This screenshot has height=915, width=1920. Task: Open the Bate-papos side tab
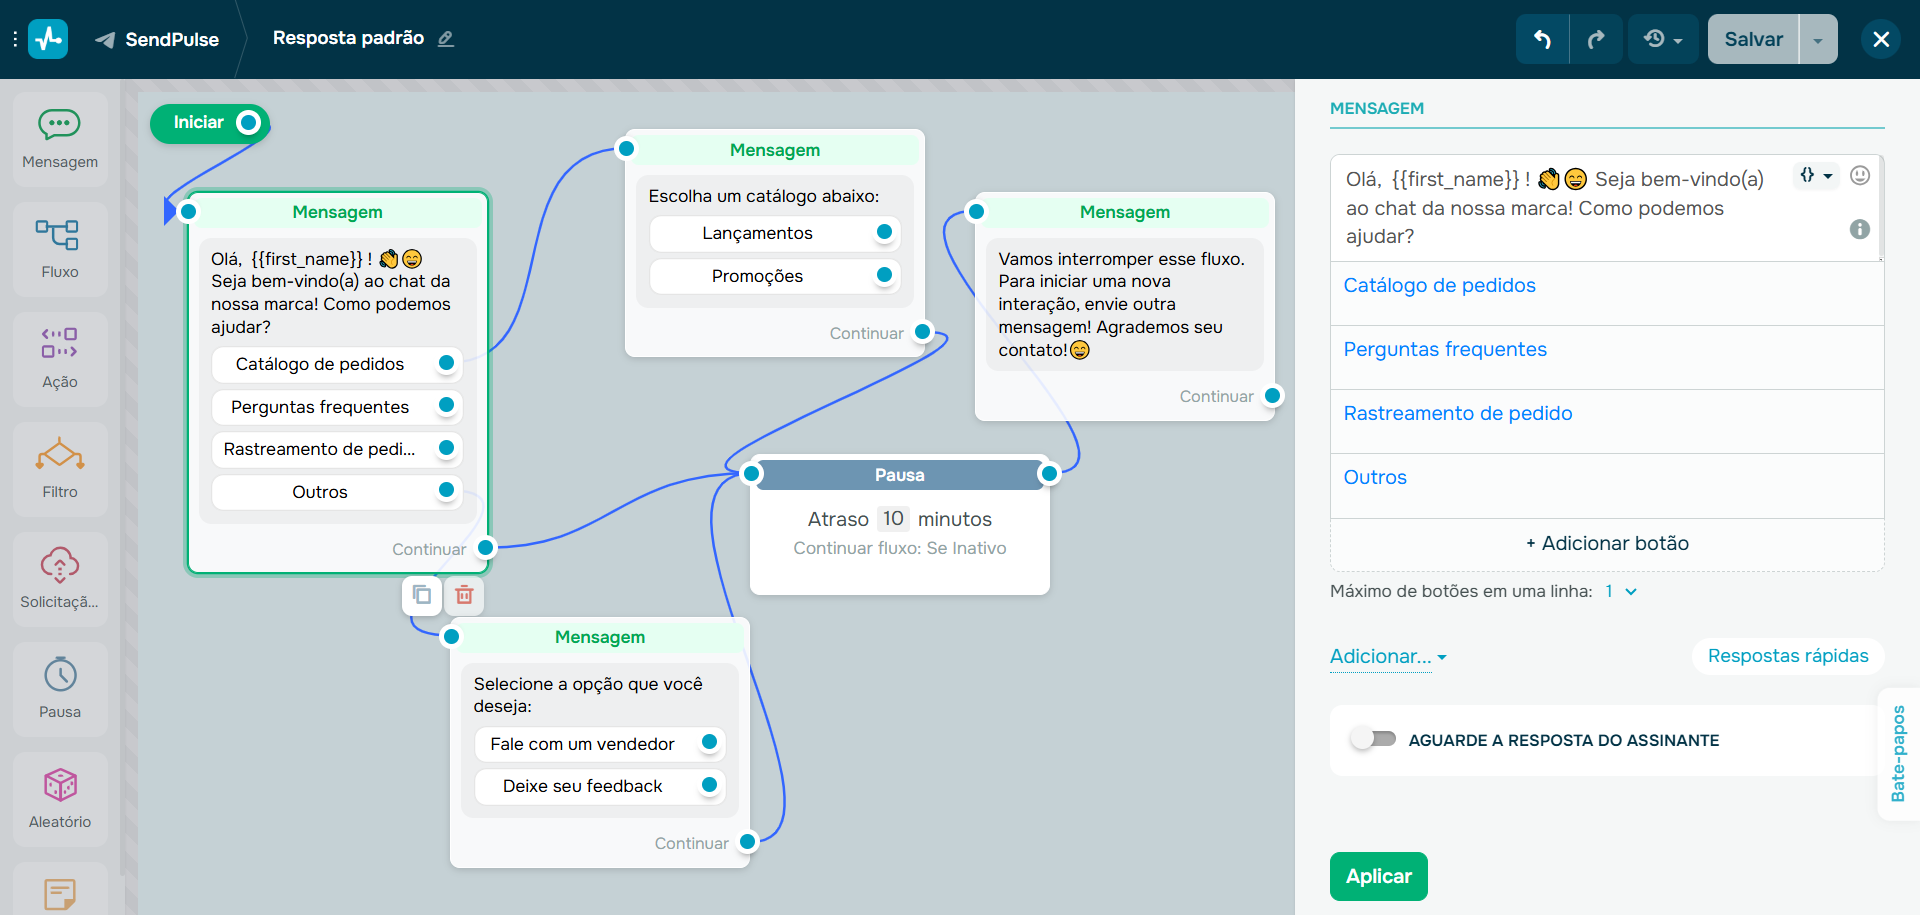pyautogui.click(x=1898, y=754)
